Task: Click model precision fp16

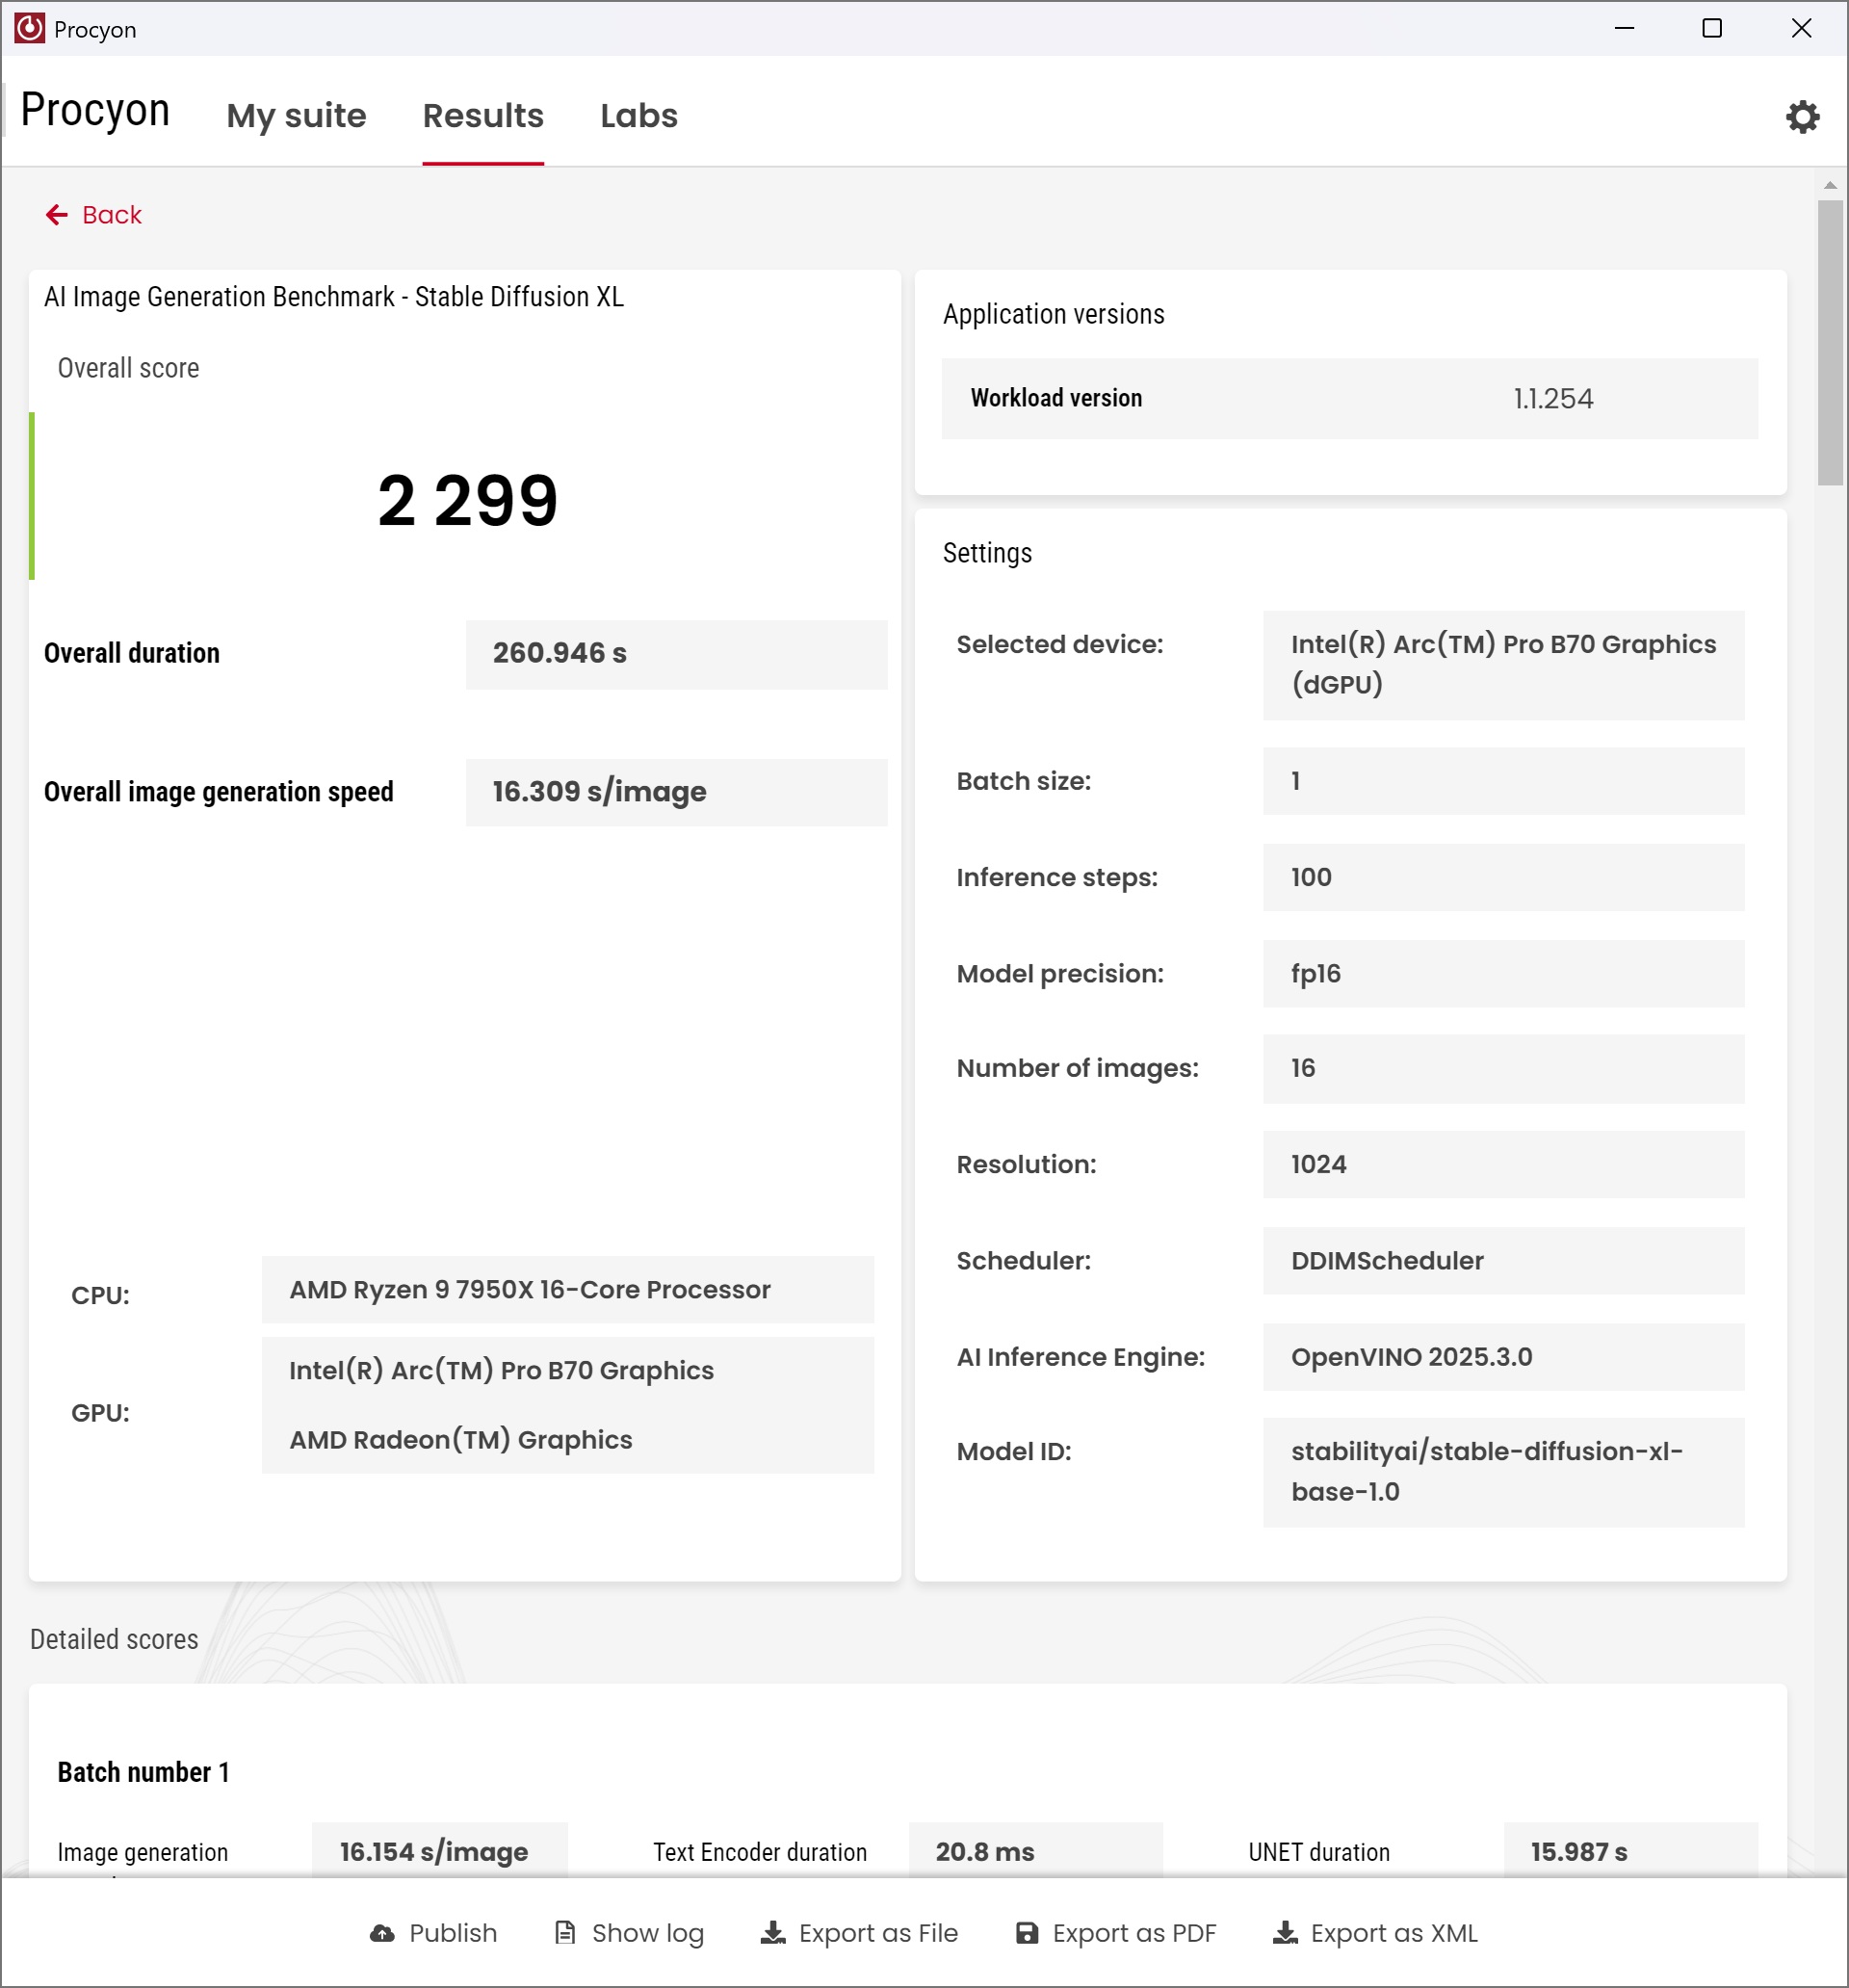Action: [x=1503, y=974]
